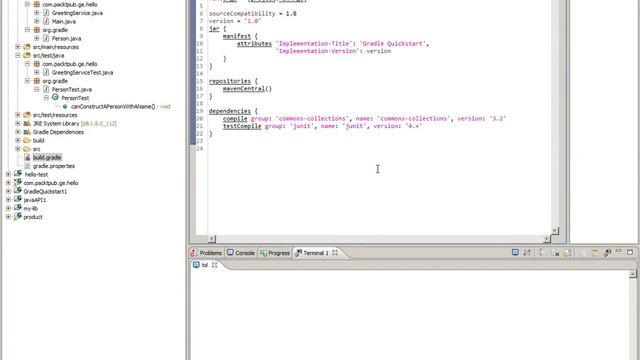The width and height of the screenshot is (640, 360).
Task: Select the my-lib project
Action: tap(31, 208)
